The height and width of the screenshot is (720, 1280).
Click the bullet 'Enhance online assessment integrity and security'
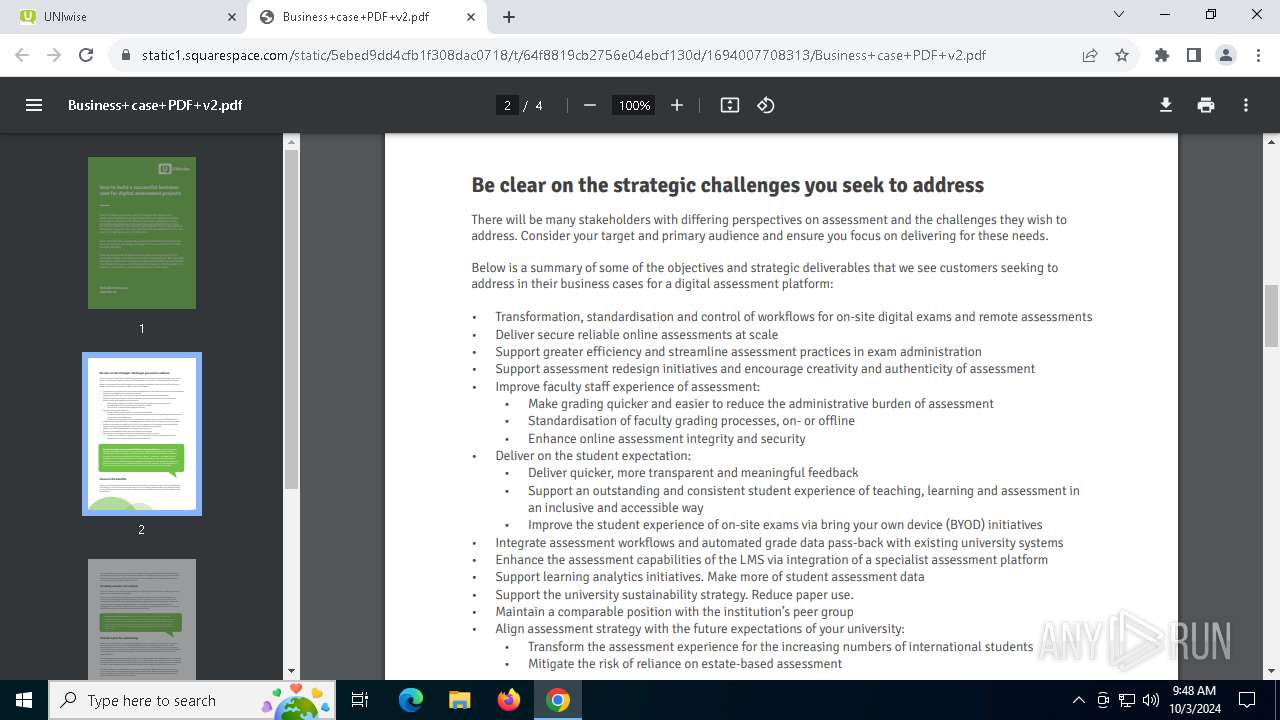(x=666, y=438)
